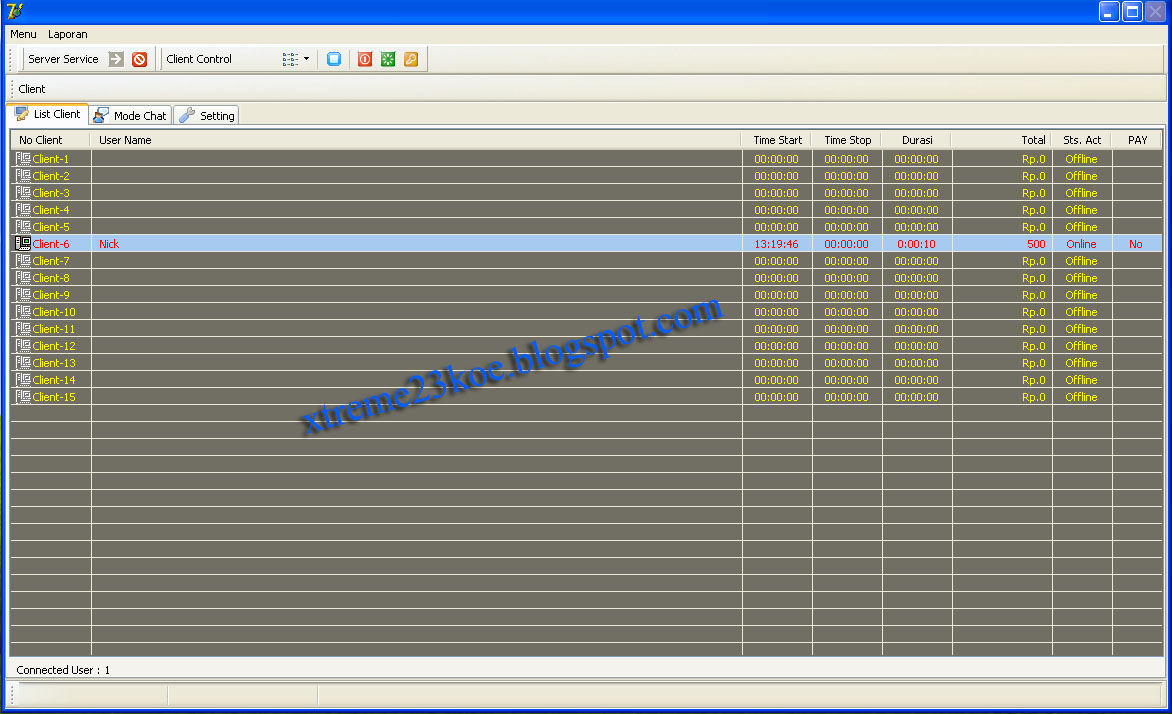Switch to the Mode Chat tab
Screen dimensions: 1172x714
129,114
